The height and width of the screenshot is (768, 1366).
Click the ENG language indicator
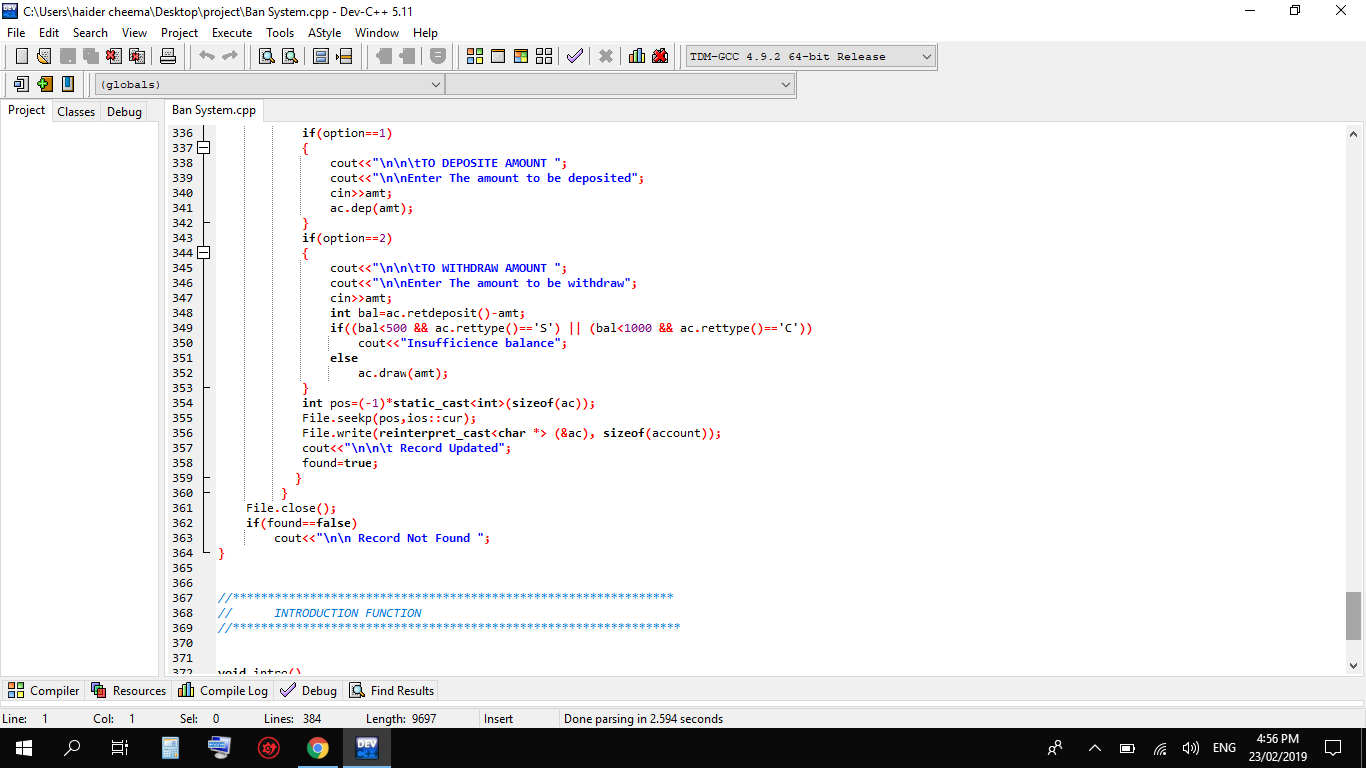click(x=1224, y=748)
